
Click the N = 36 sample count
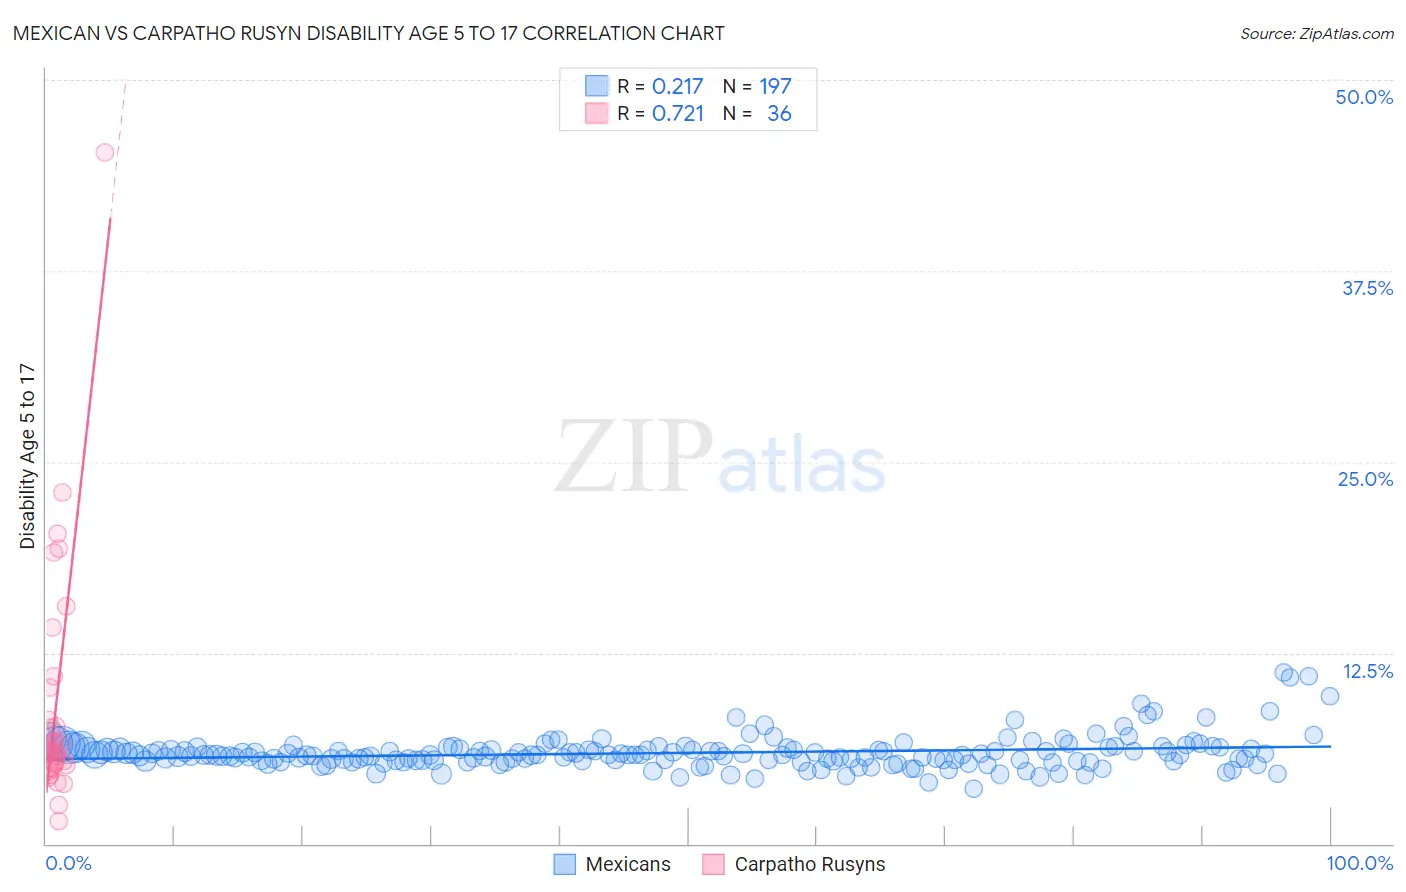(x=757, y=113)
